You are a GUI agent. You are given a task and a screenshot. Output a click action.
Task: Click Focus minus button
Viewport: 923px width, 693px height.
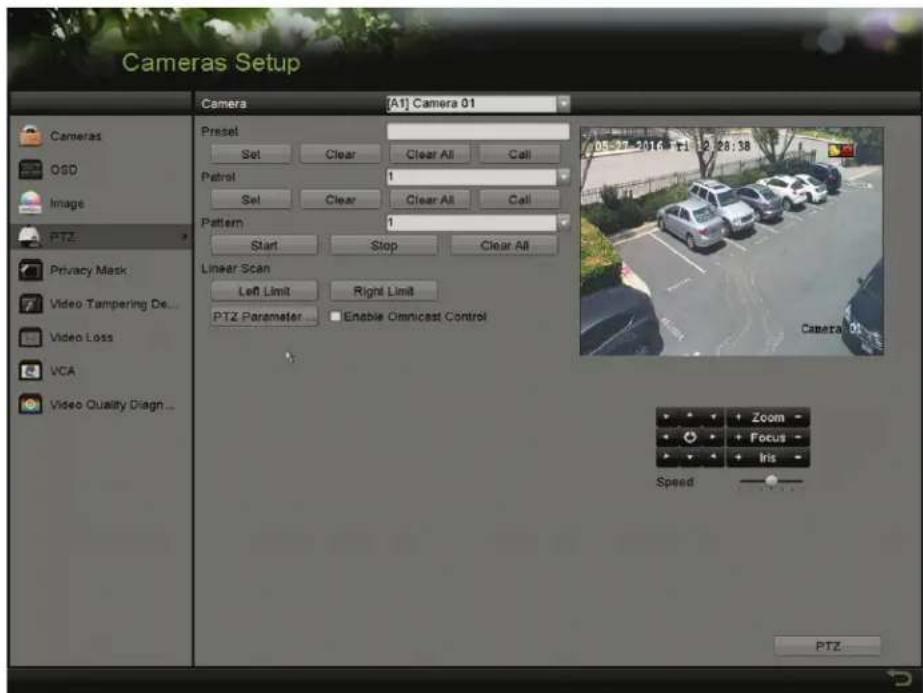(798, 437)
